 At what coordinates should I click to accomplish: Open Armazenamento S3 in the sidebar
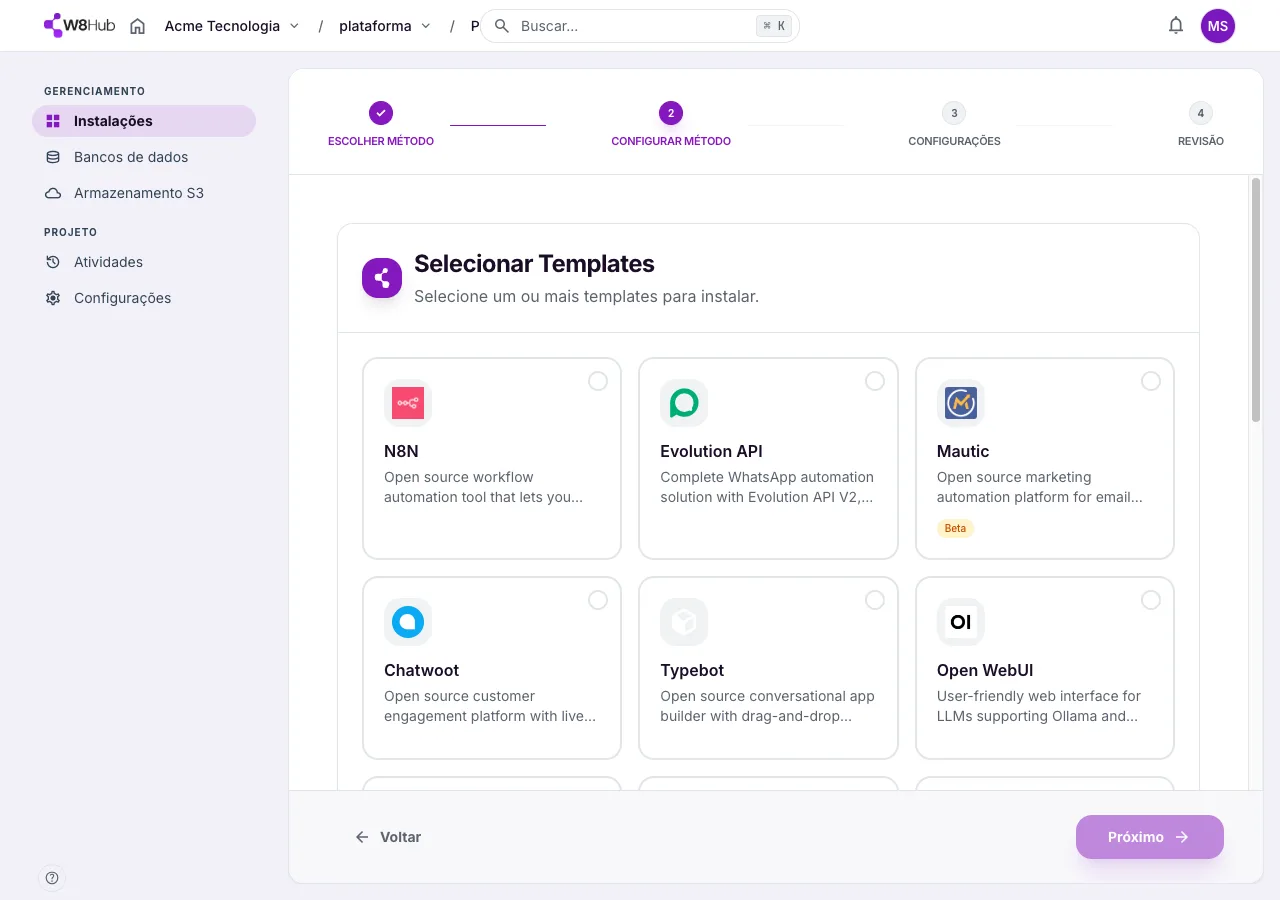144,193
